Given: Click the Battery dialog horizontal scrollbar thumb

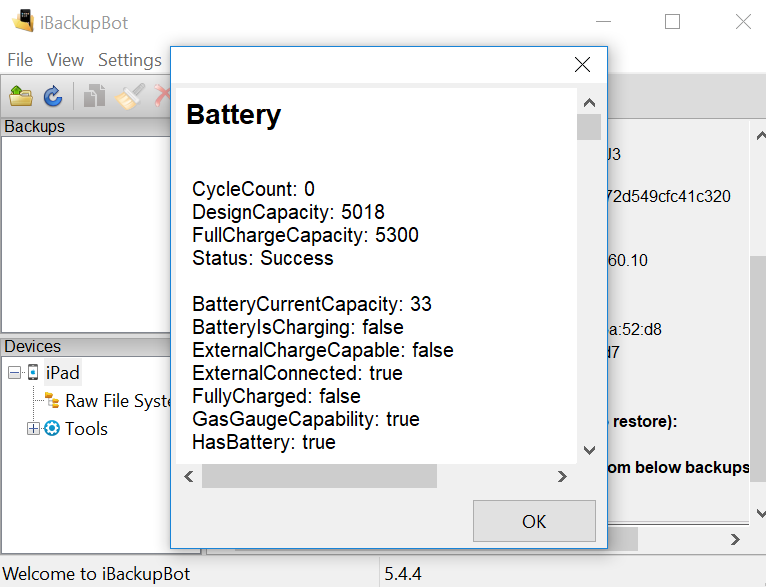Looking at the screenshot, I should (319, 476).
